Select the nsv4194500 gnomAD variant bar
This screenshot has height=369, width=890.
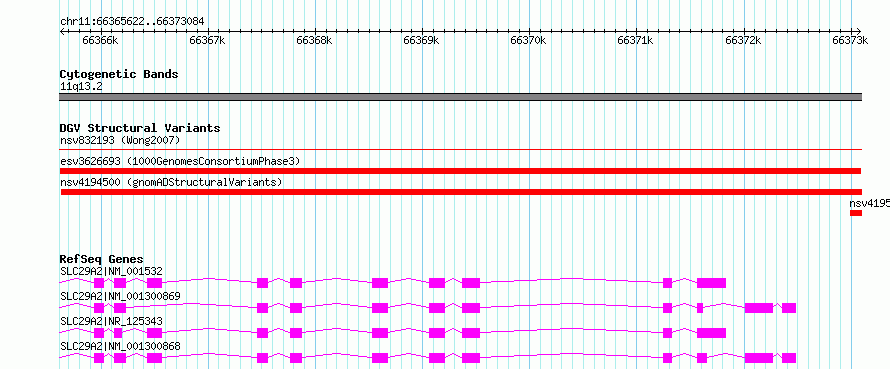click(461, 192)
